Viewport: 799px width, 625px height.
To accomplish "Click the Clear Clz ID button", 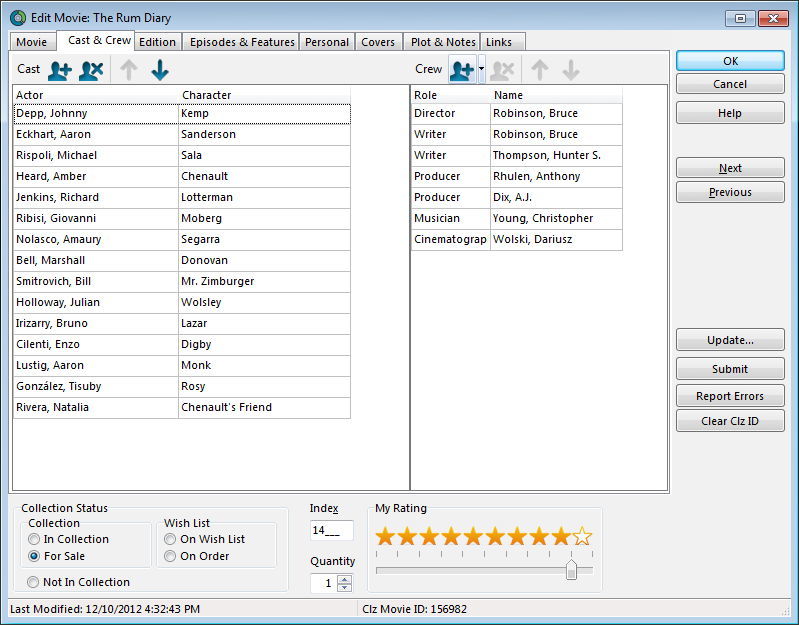I will click(730, 421).
